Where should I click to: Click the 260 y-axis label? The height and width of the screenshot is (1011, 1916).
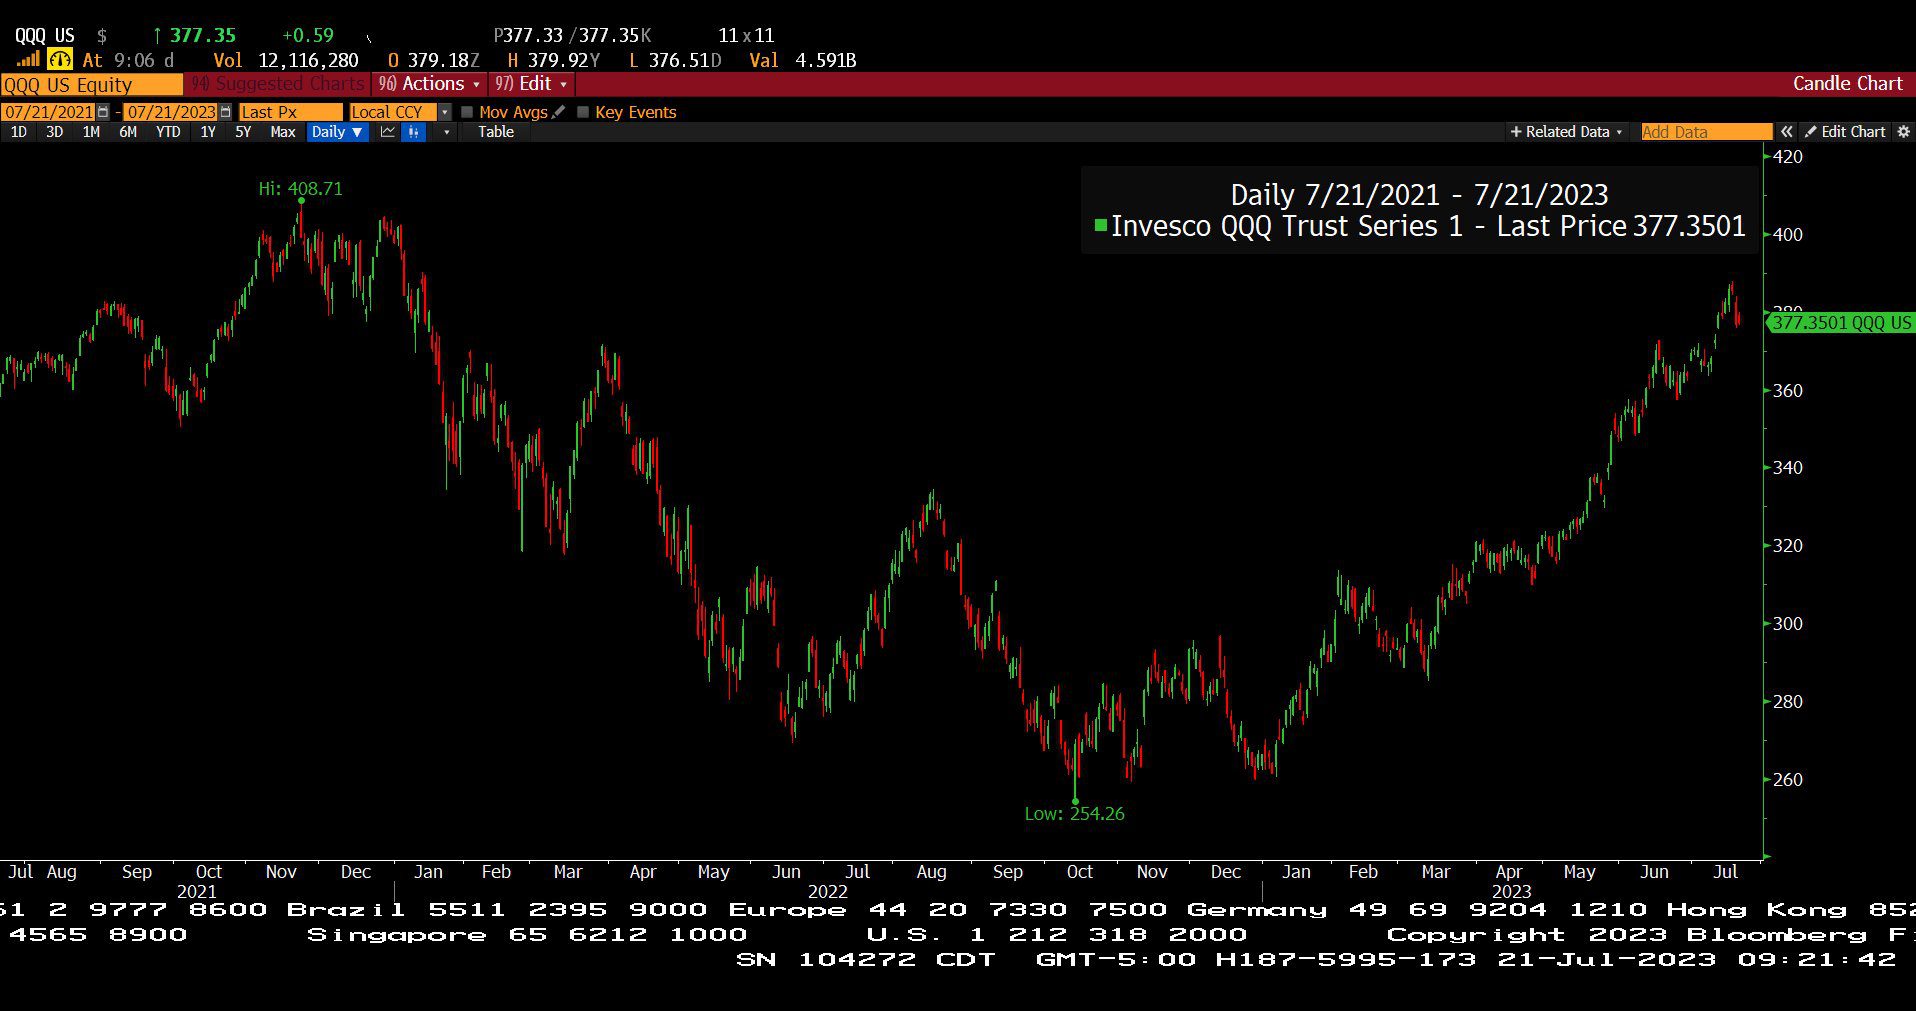click(x=1788, y=779)
